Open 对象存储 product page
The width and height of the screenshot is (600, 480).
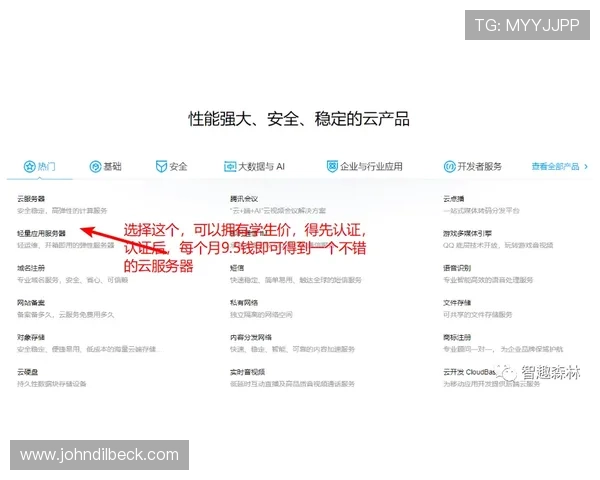pyautogui.click(x=31, y=337)
